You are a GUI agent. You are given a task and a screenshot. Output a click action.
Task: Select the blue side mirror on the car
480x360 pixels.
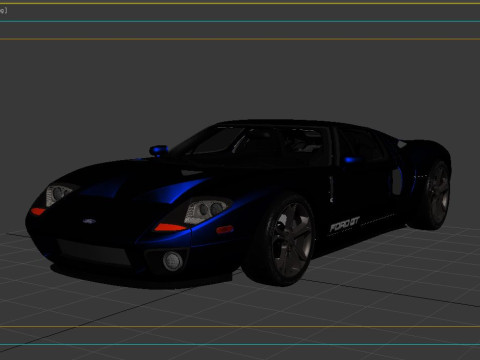pos(159,150)
